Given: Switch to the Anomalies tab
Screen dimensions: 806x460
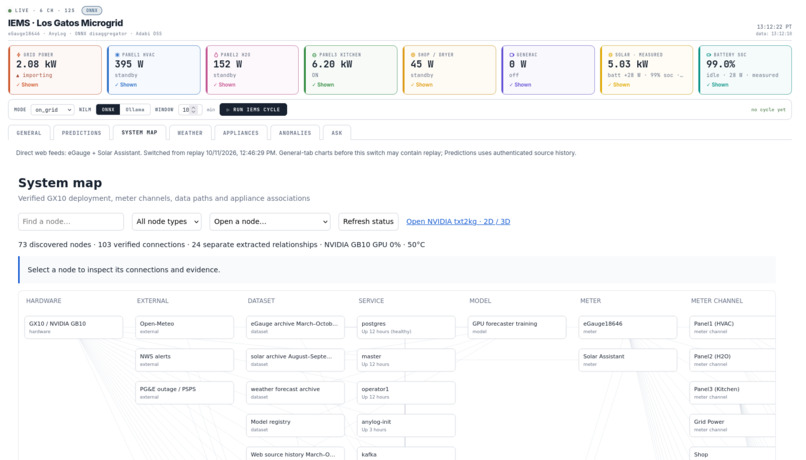Looking at the screenshot, I should [295, 133].
